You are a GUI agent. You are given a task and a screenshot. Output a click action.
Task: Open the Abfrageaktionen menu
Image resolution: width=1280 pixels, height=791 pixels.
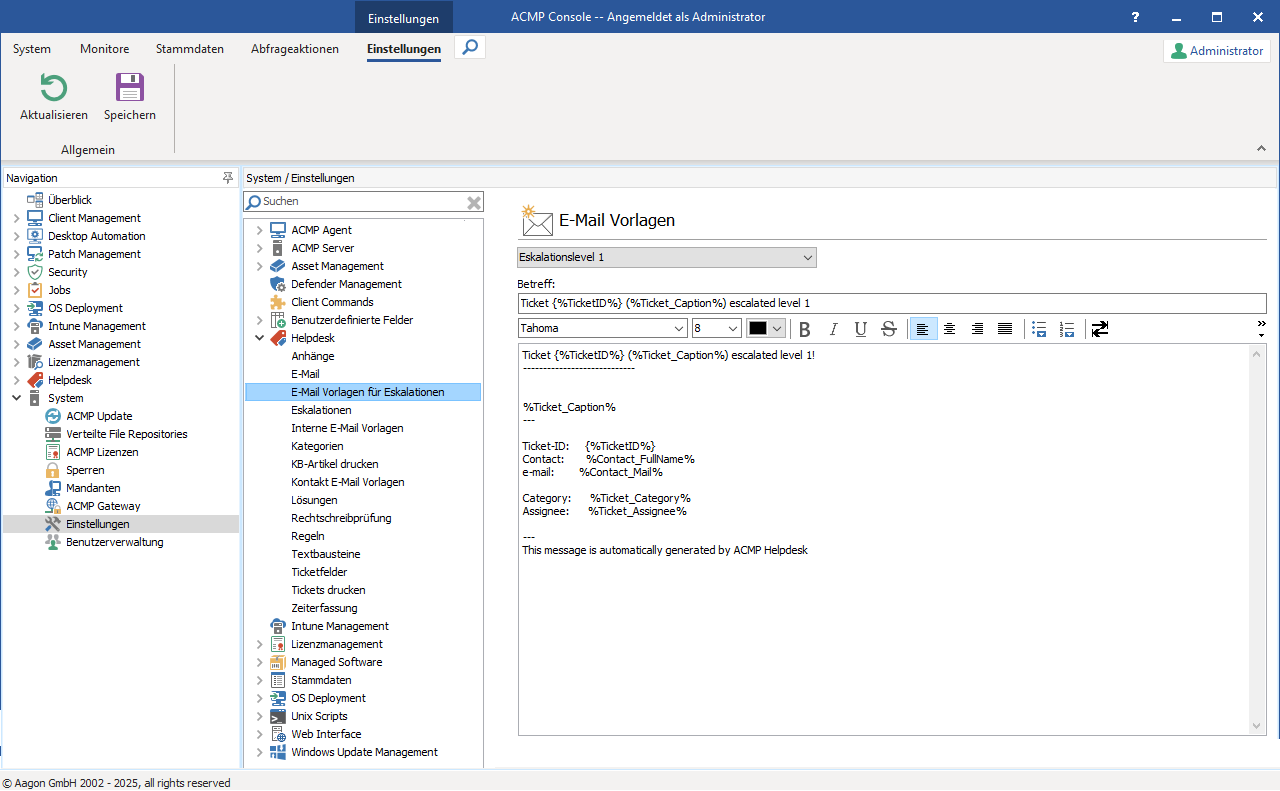click(x=294, y=48)
